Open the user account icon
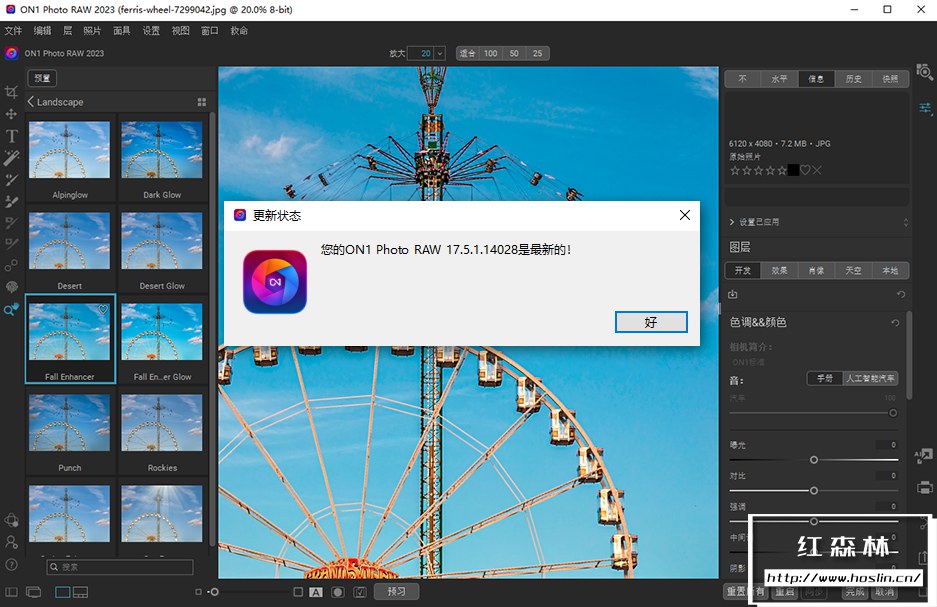The width and height of the screenshot is (937, 607). tap(11, 542)
